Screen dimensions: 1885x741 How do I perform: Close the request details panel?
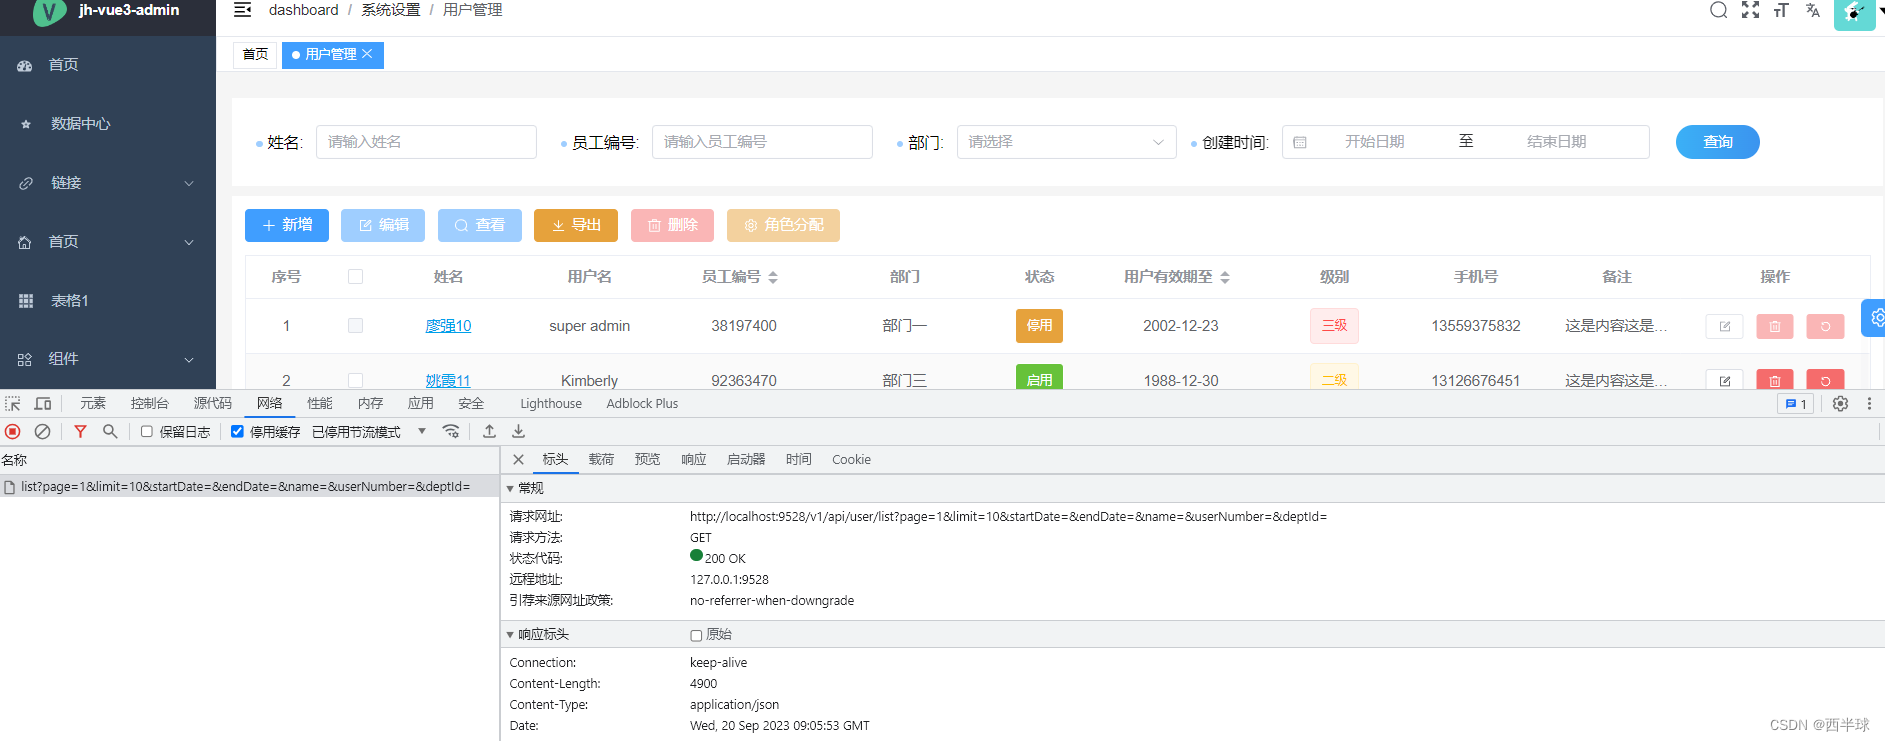[x=518, y=460]
